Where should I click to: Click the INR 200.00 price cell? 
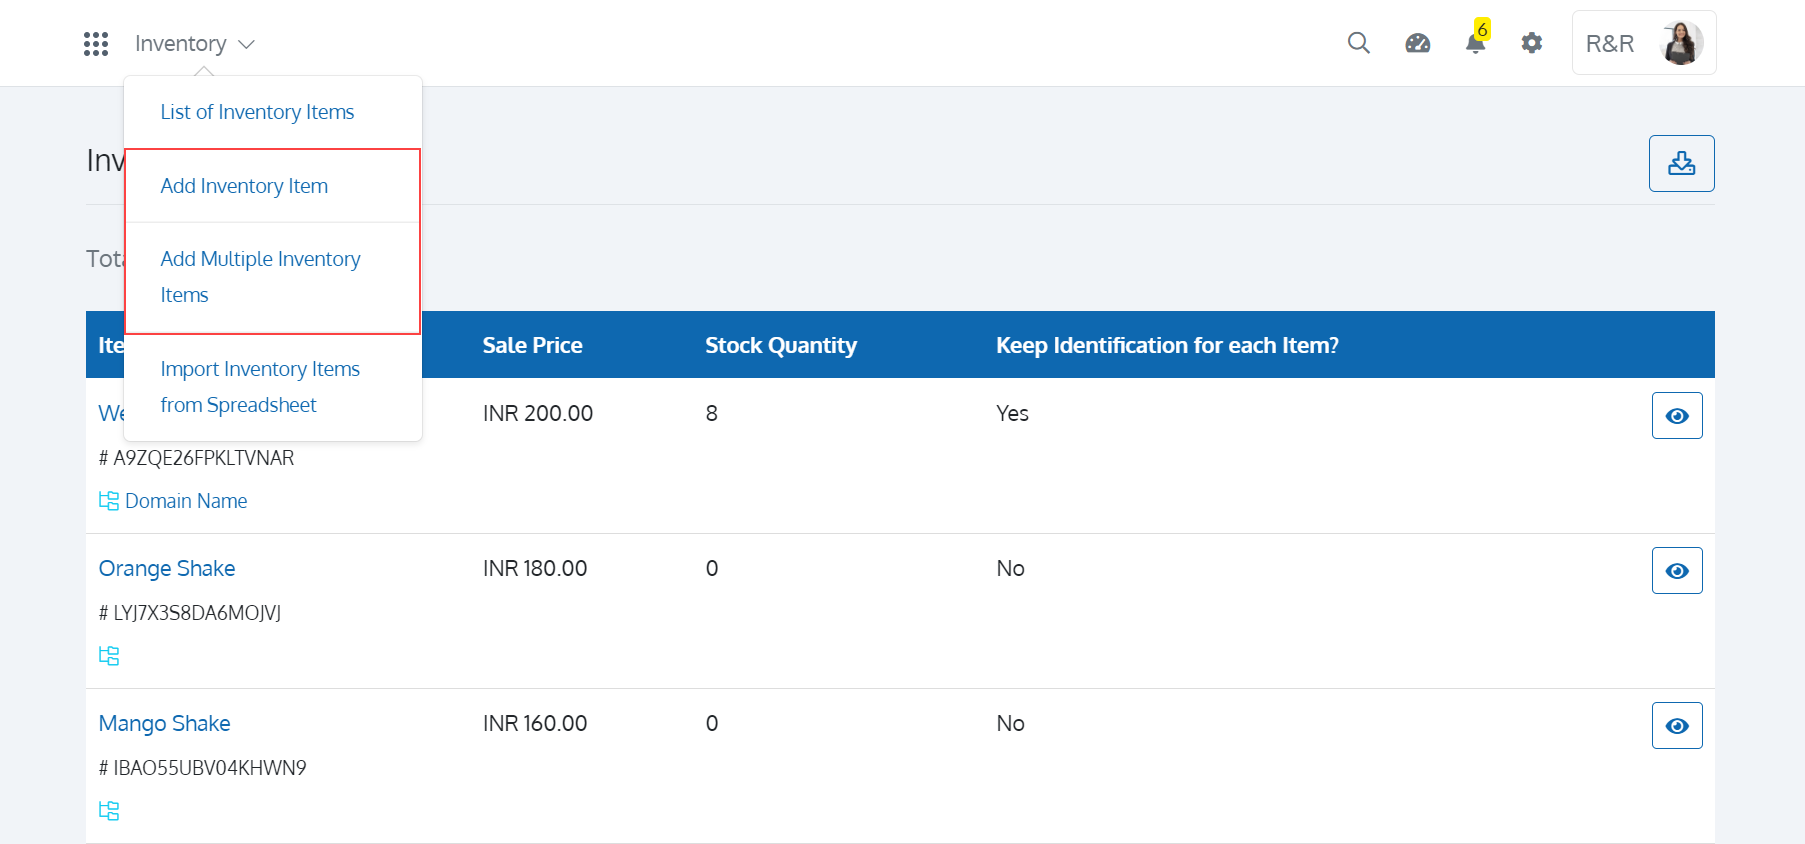(x=538, y=413)
